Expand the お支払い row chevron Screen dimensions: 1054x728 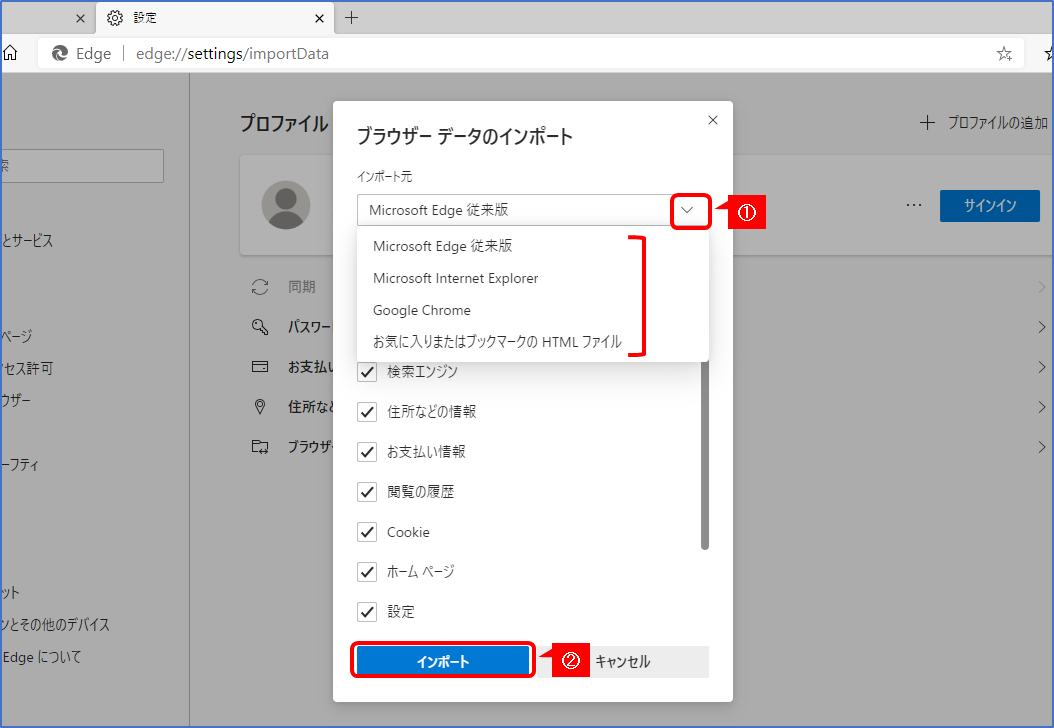coord(1041,367)
